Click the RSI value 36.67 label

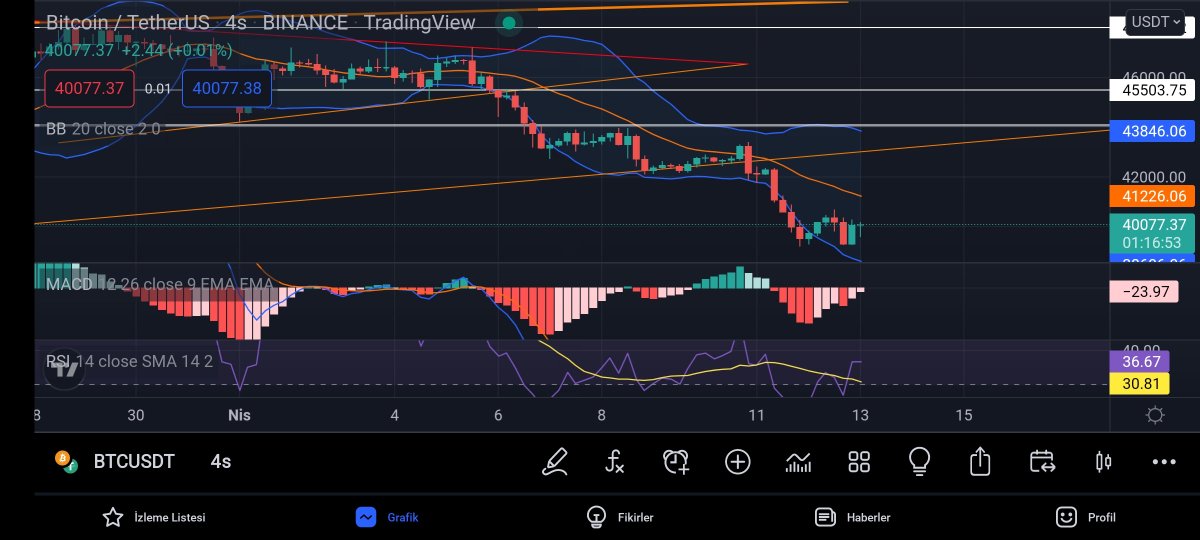1140,361
